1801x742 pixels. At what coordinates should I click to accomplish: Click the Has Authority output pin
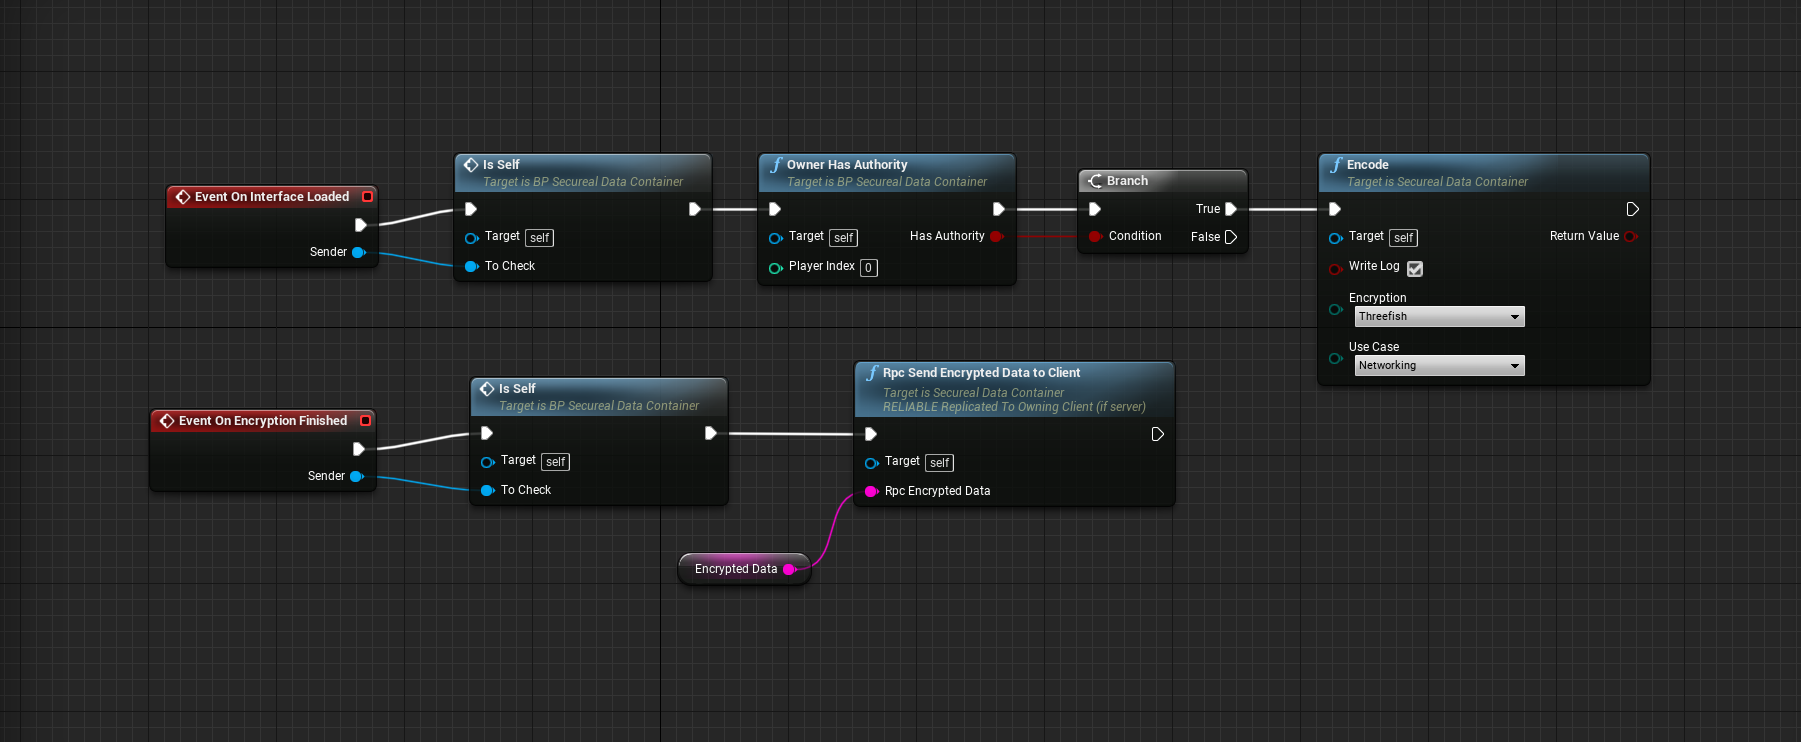pyautogui.click(x=996, y=237)
